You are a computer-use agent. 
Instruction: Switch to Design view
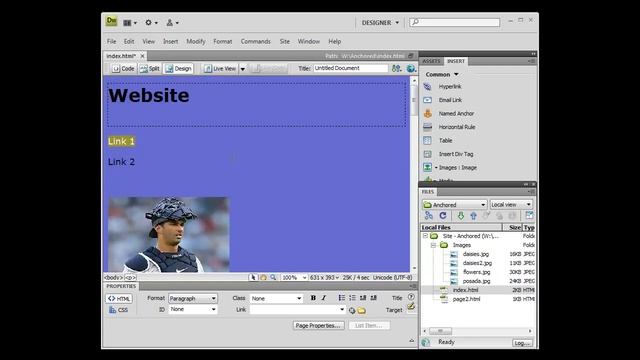[178, 69]
